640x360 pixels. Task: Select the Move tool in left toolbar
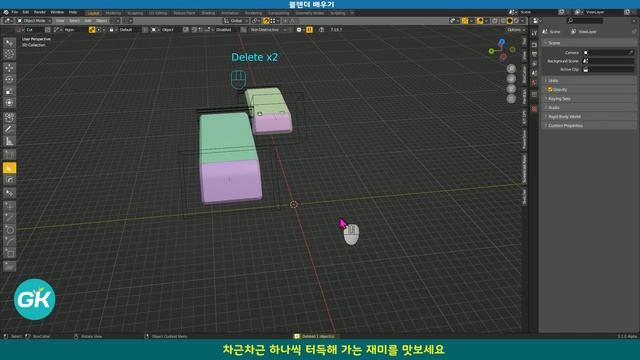coord(9,68)
